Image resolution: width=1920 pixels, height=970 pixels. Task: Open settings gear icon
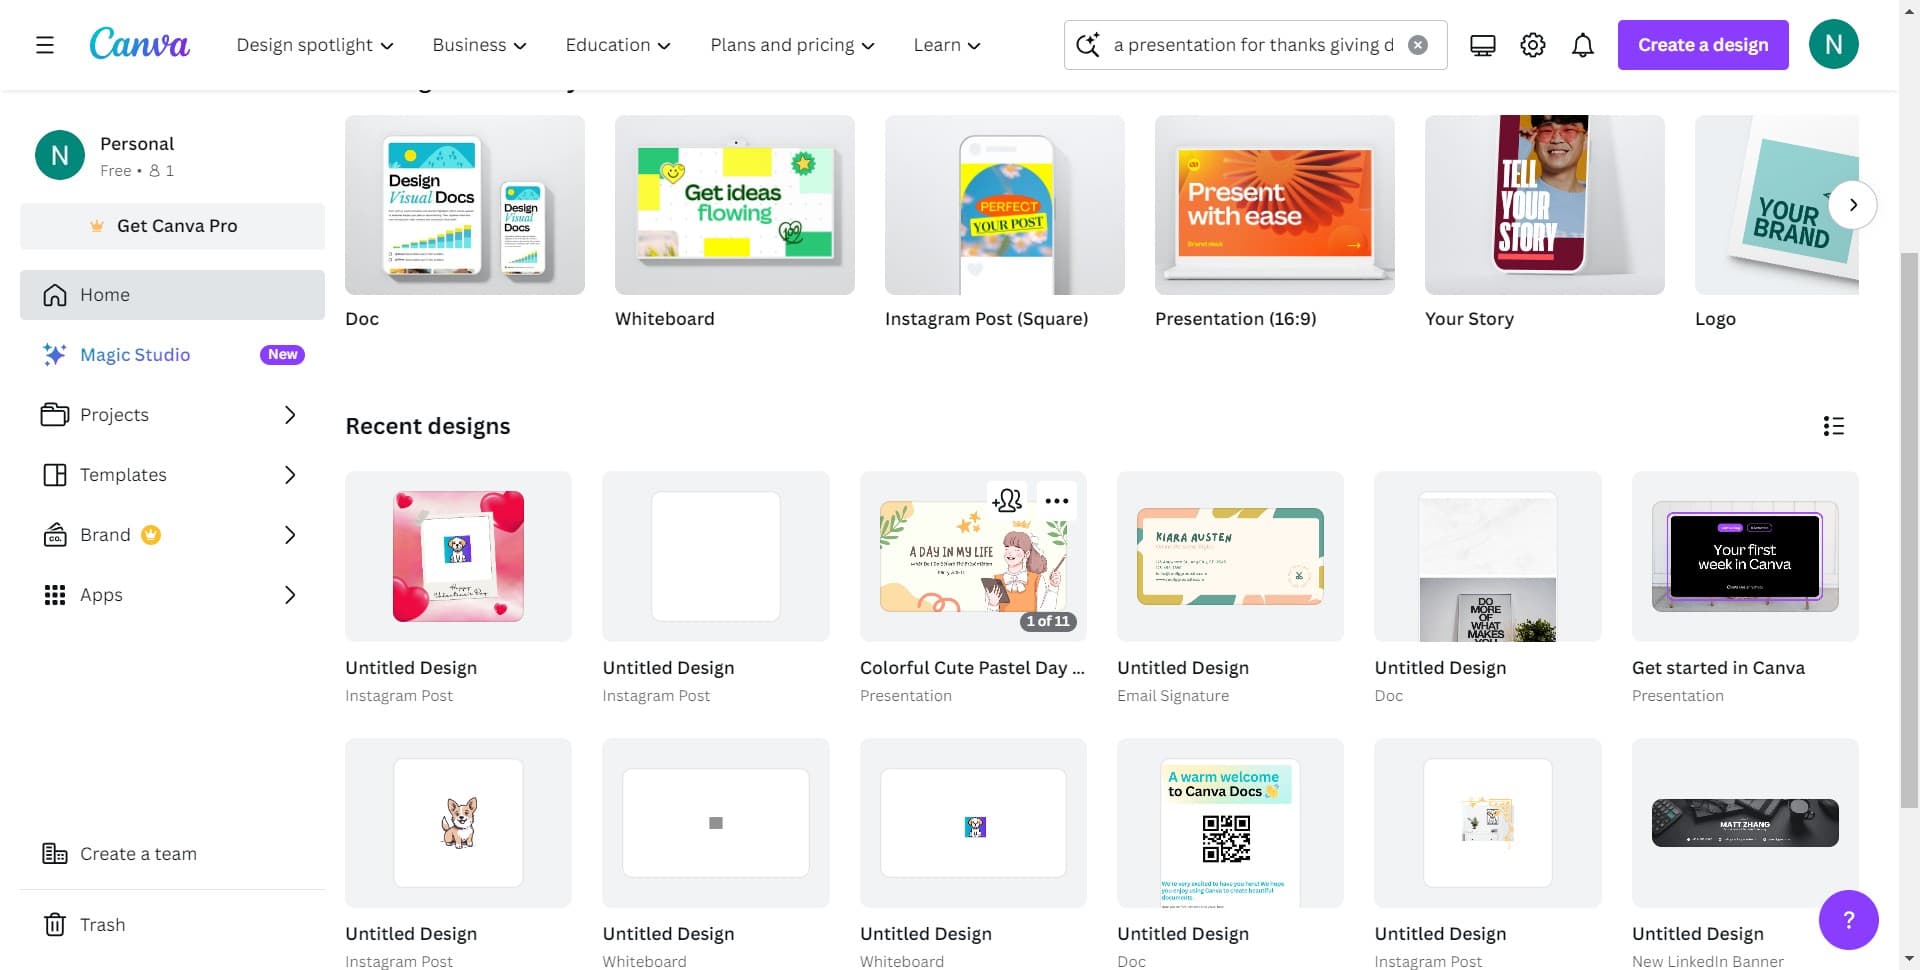point(1532,45)
